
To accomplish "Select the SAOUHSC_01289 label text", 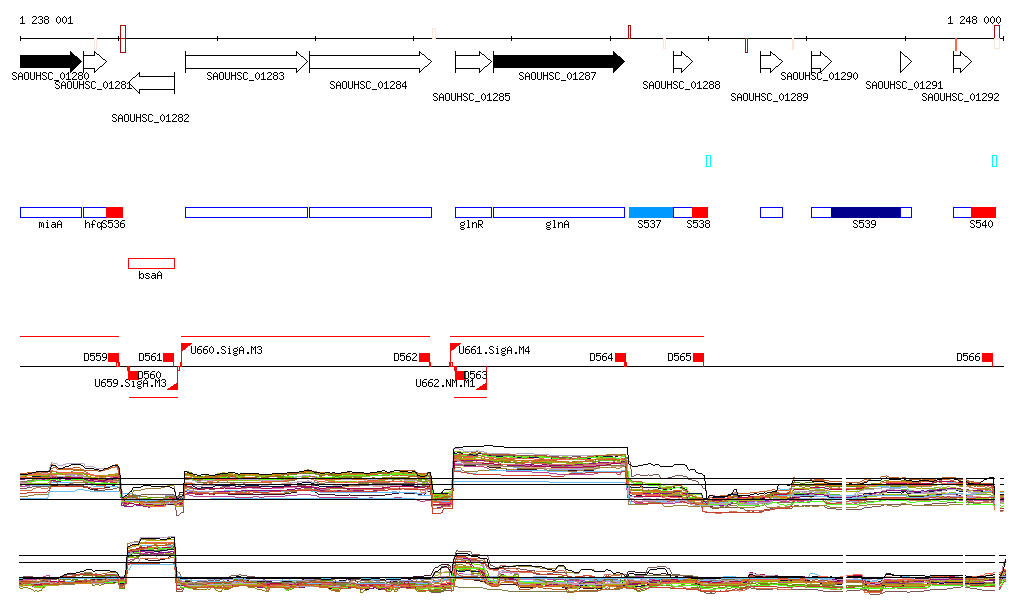I will coord(769,97).
